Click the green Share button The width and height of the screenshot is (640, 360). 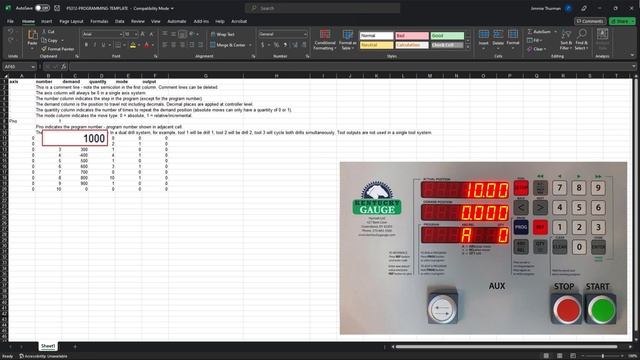pos(622,21)
